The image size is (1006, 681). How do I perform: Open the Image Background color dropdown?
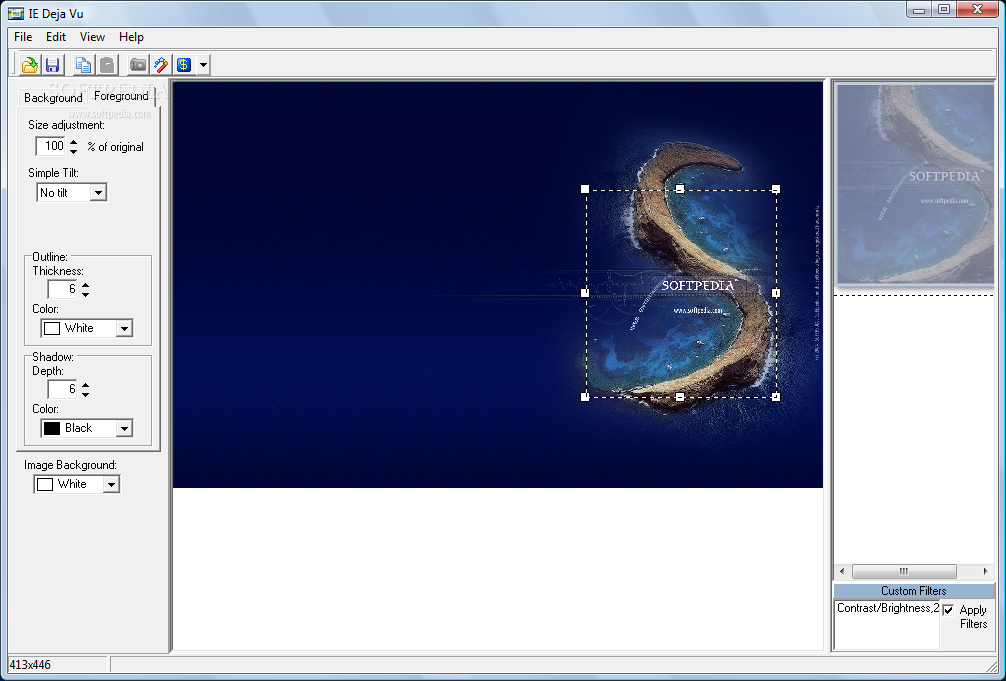(x=112, y=484)
